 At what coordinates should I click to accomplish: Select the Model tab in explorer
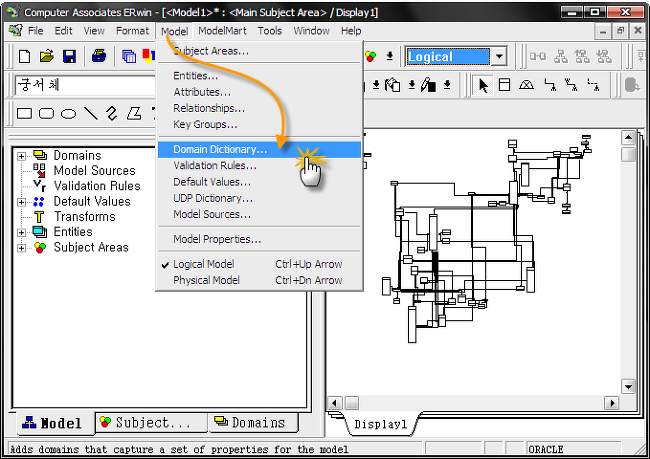(54, 423)
